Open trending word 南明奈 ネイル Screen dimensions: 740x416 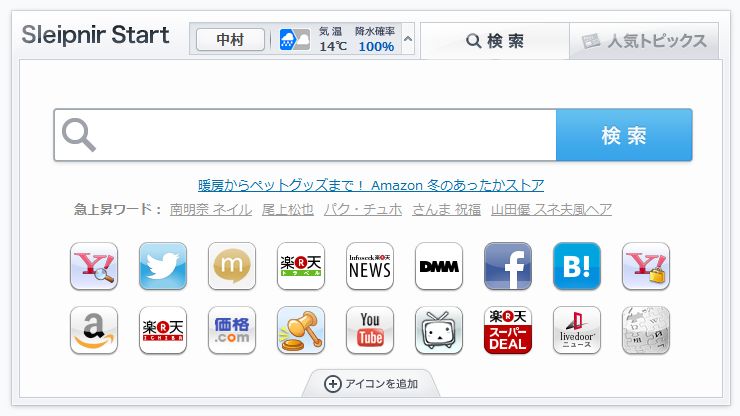[211, 209]
